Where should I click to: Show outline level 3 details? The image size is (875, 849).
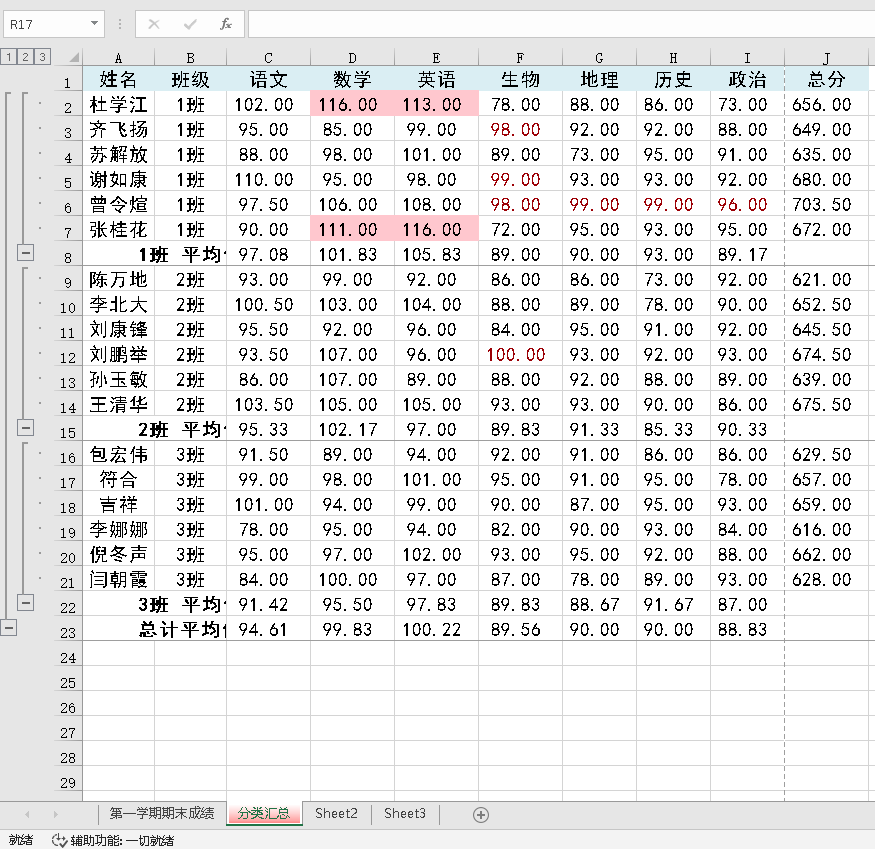[x=42, y=57]
